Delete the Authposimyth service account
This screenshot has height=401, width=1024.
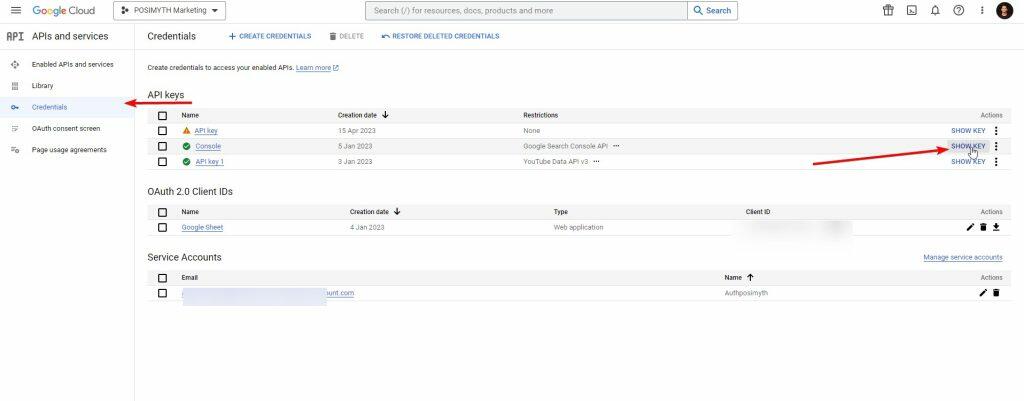(x=996, y=293)
